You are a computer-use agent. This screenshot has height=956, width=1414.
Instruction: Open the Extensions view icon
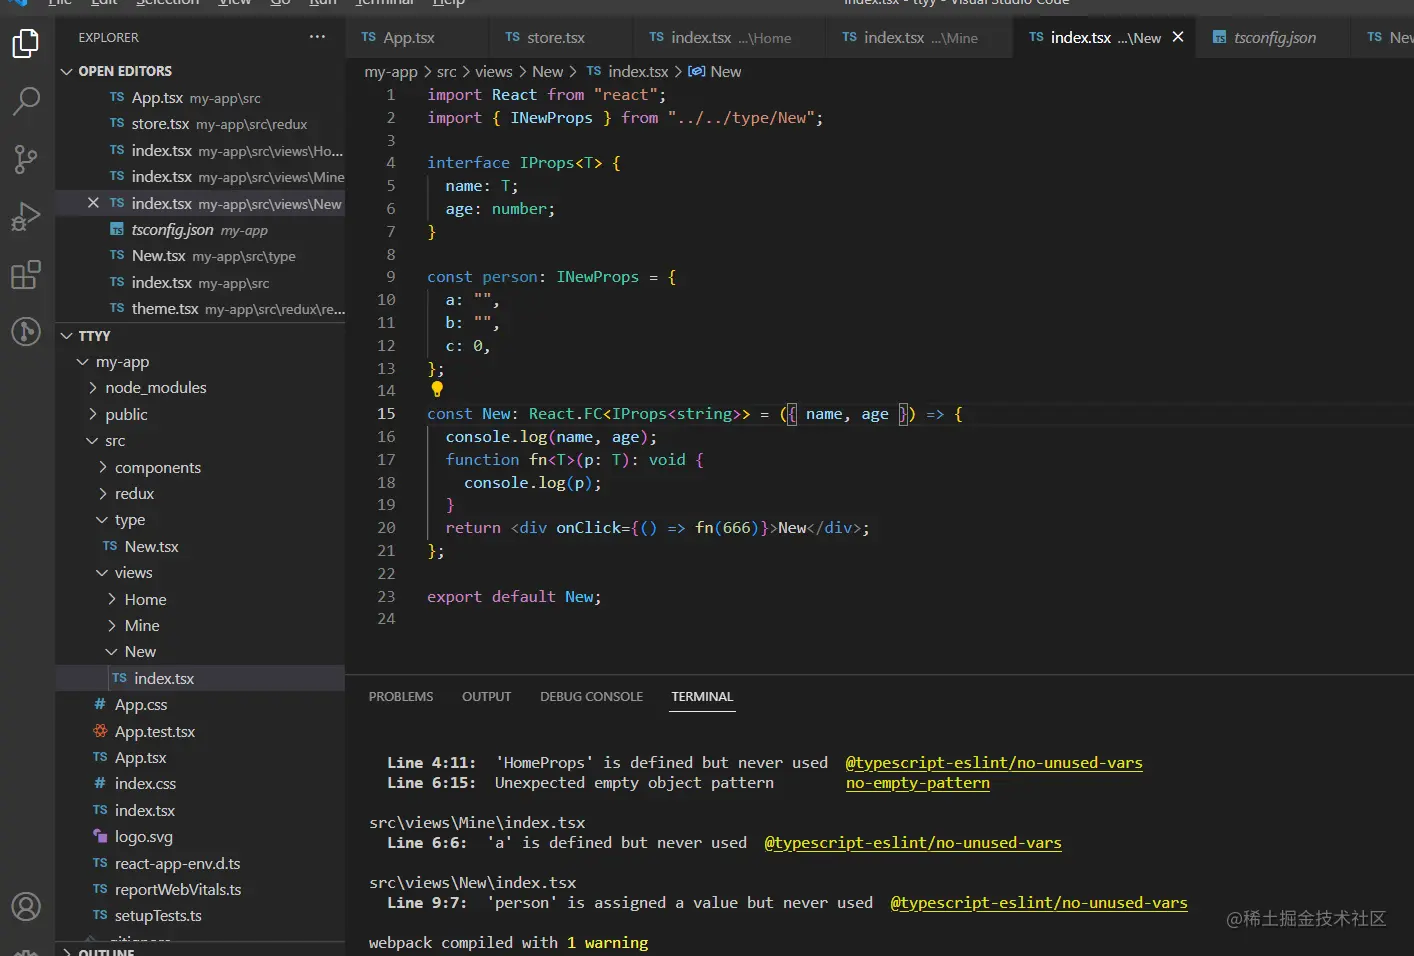[x=26, y=274]
